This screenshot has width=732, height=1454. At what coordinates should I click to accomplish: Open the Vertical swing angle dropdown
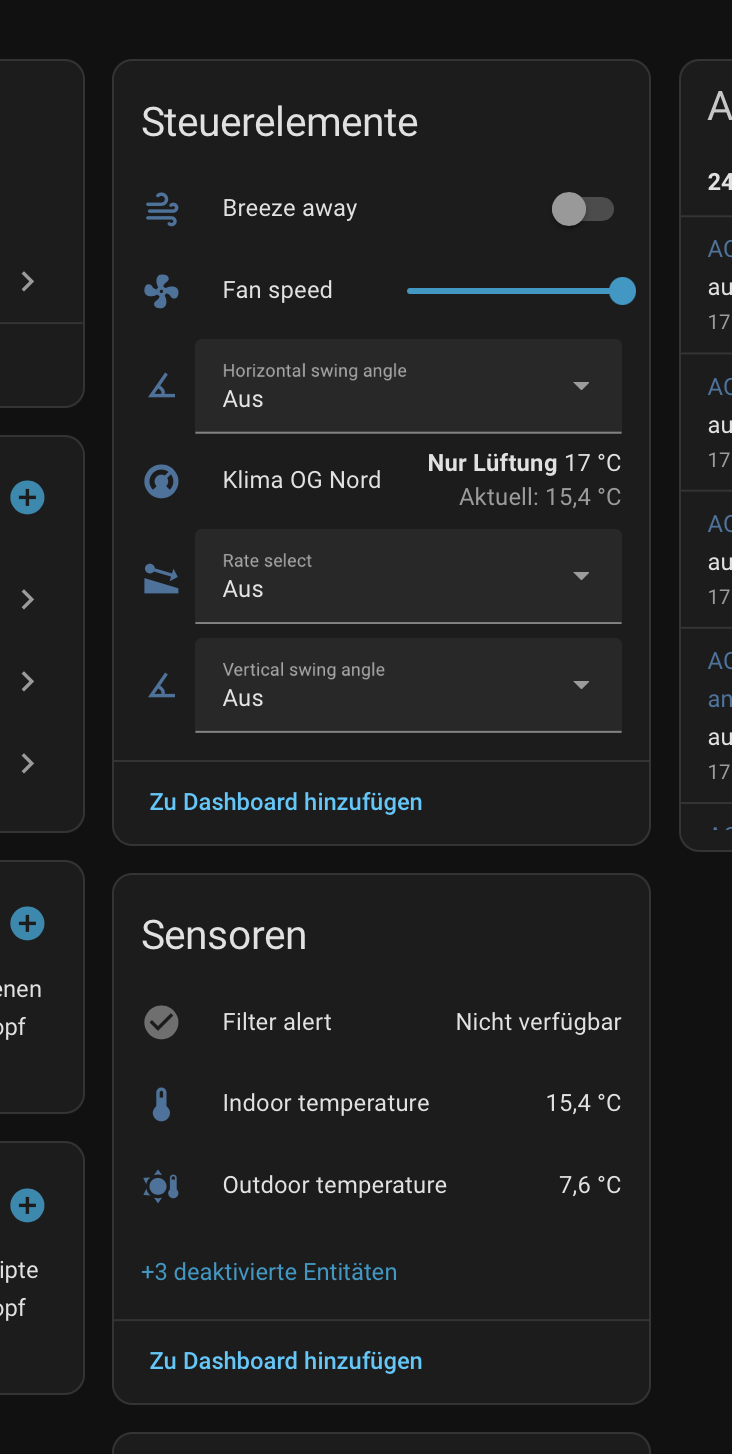coord(408,685)
